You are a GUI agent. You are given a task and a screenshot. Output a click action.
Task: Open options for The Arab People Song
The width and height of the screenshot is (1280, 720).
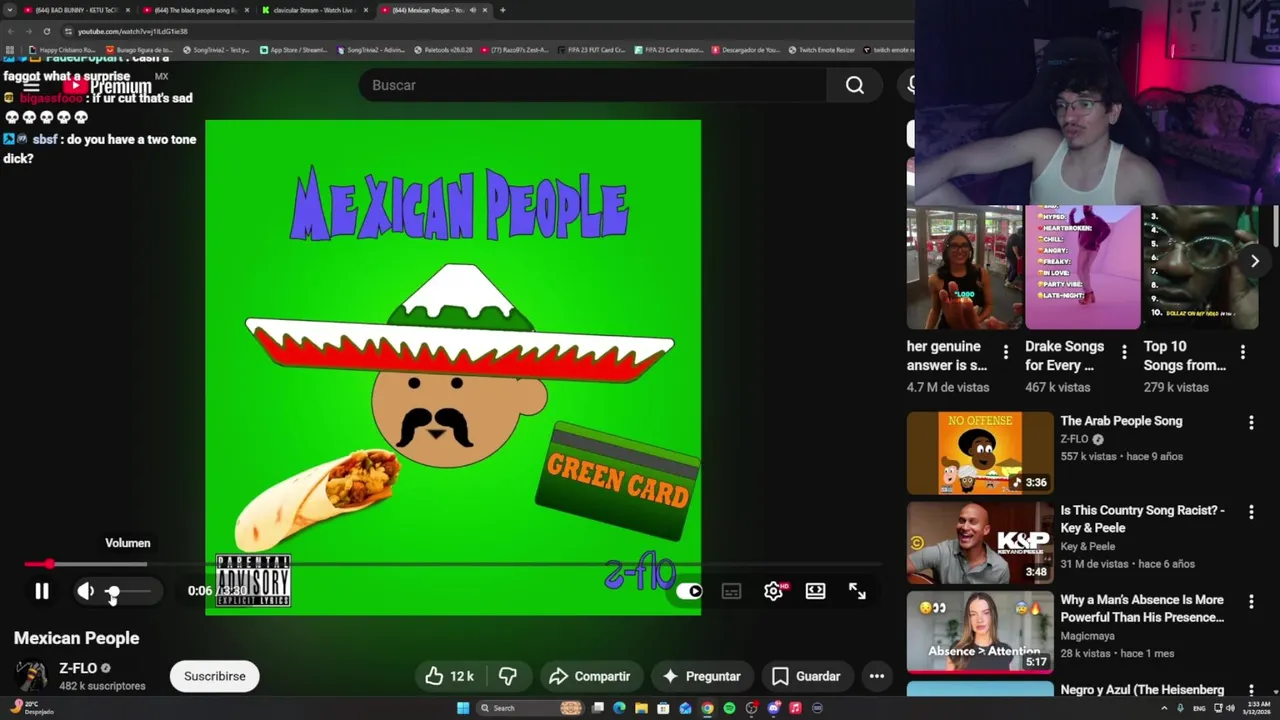click(x=1251, y=423)
